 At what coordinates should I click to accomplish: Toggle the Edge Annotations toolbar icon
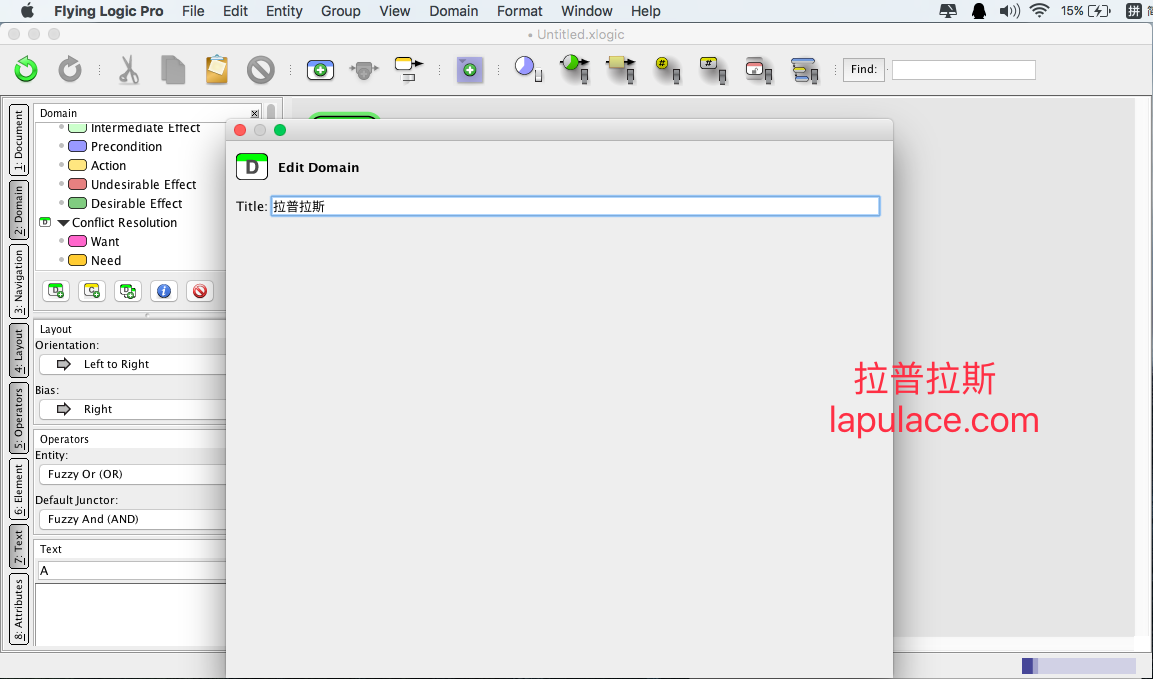621,69
